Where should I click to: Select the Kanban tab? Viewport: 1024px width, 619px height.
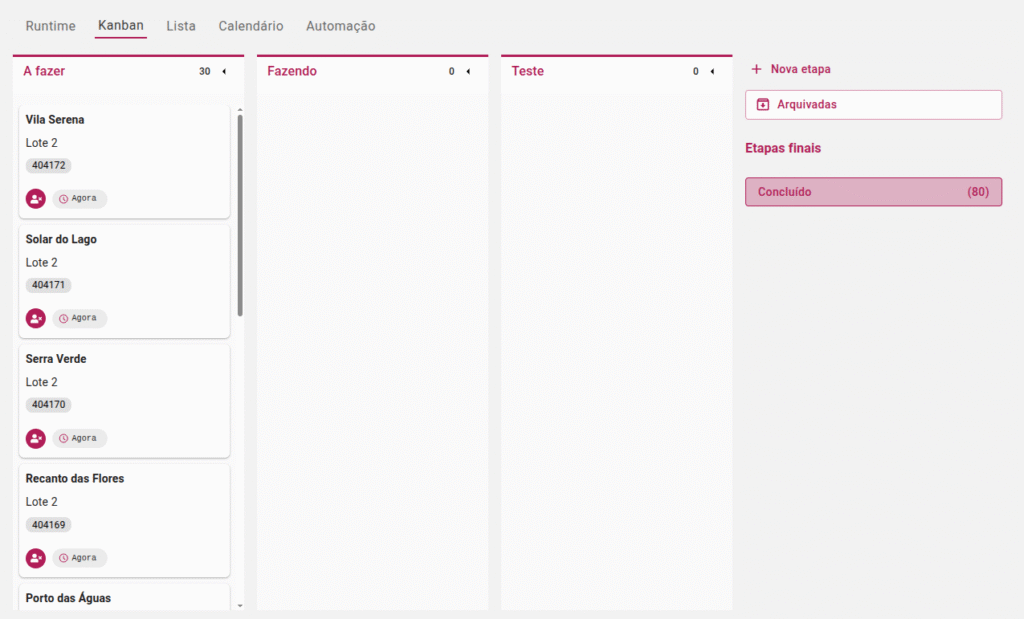tap(121, 25)
